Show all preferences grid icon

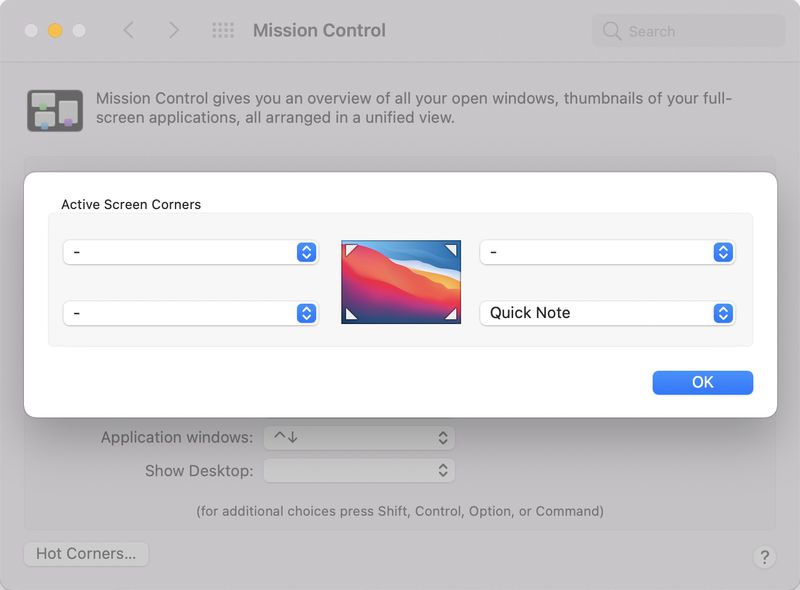click(223, 31)
